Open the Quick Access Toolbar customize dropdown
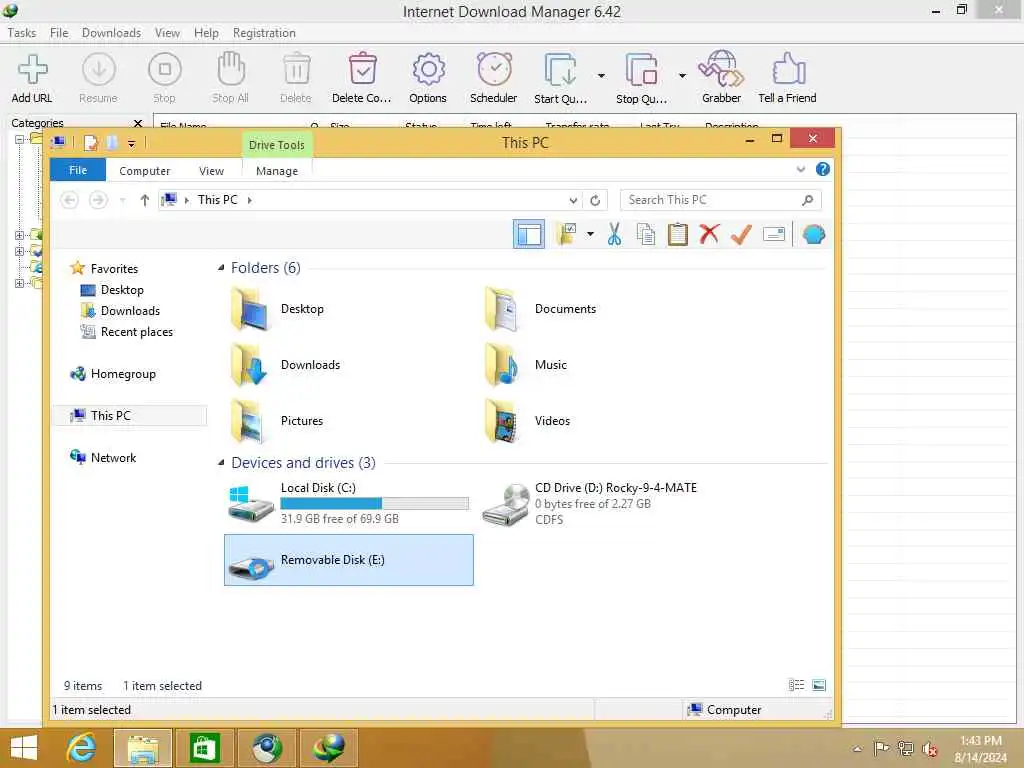 (x=131, y=143)
